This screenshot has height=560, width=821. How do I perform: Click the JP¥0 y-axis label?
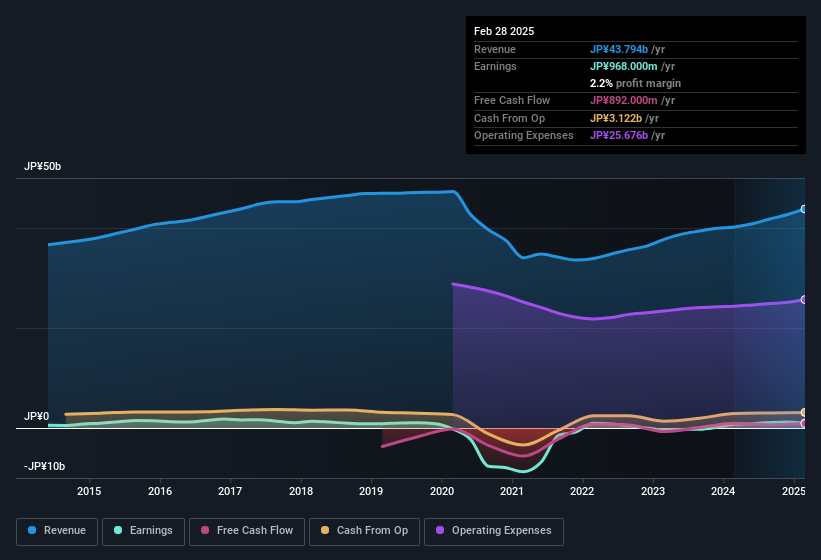[x=37, y=417]
